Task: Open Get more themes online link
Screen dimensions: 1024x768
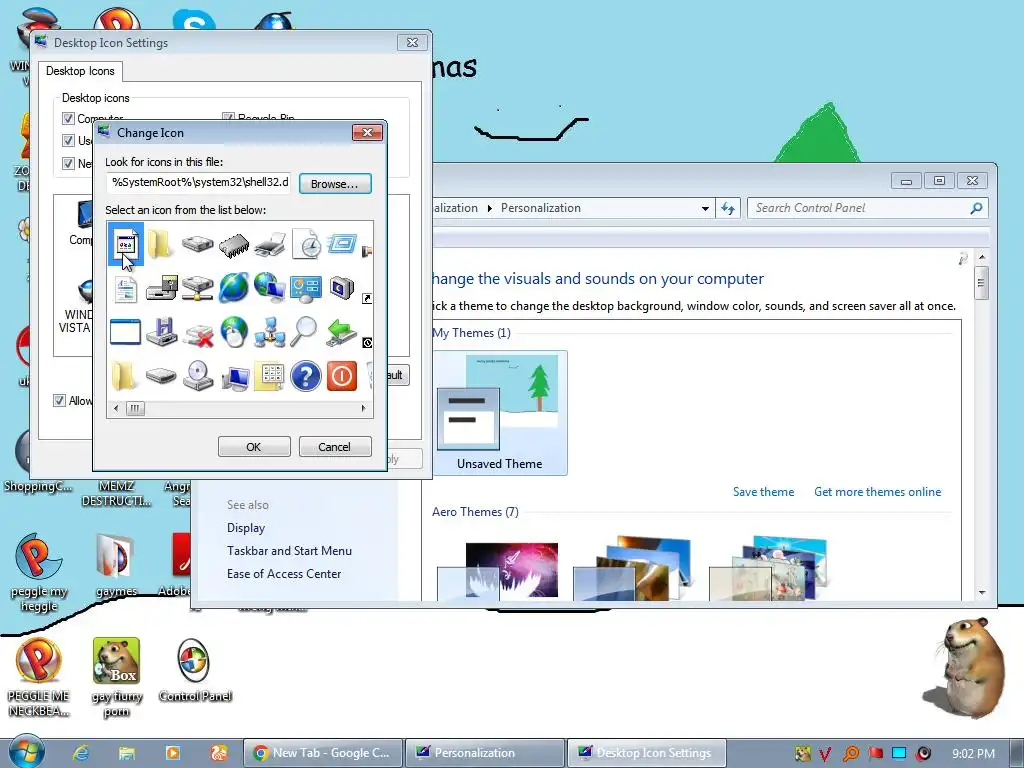Action: pos(878,492)
